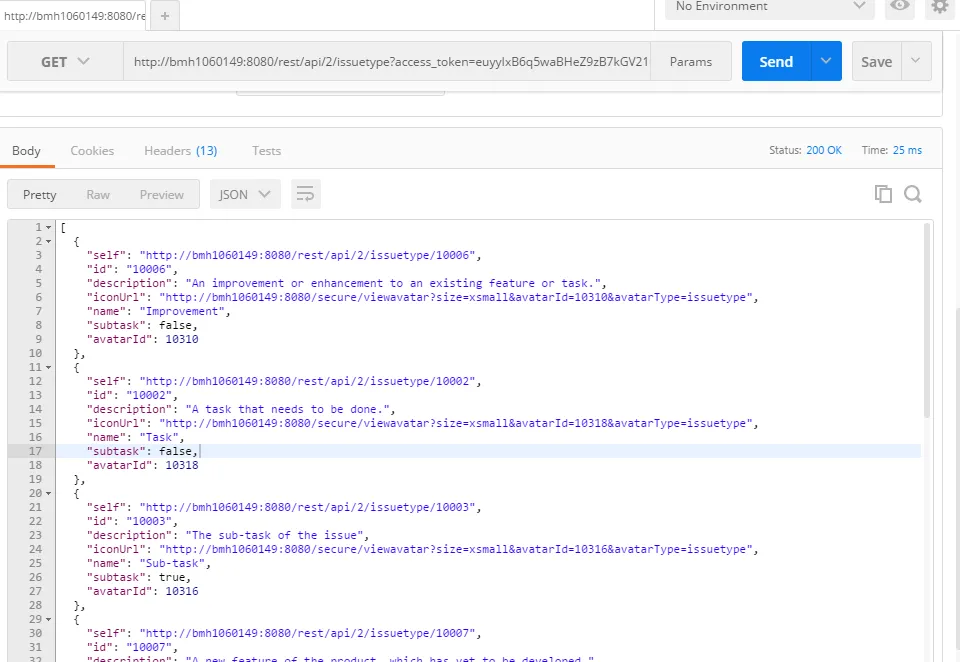
Task: Click the "10006" id value on line 4
Action: [x=149, y=269]
